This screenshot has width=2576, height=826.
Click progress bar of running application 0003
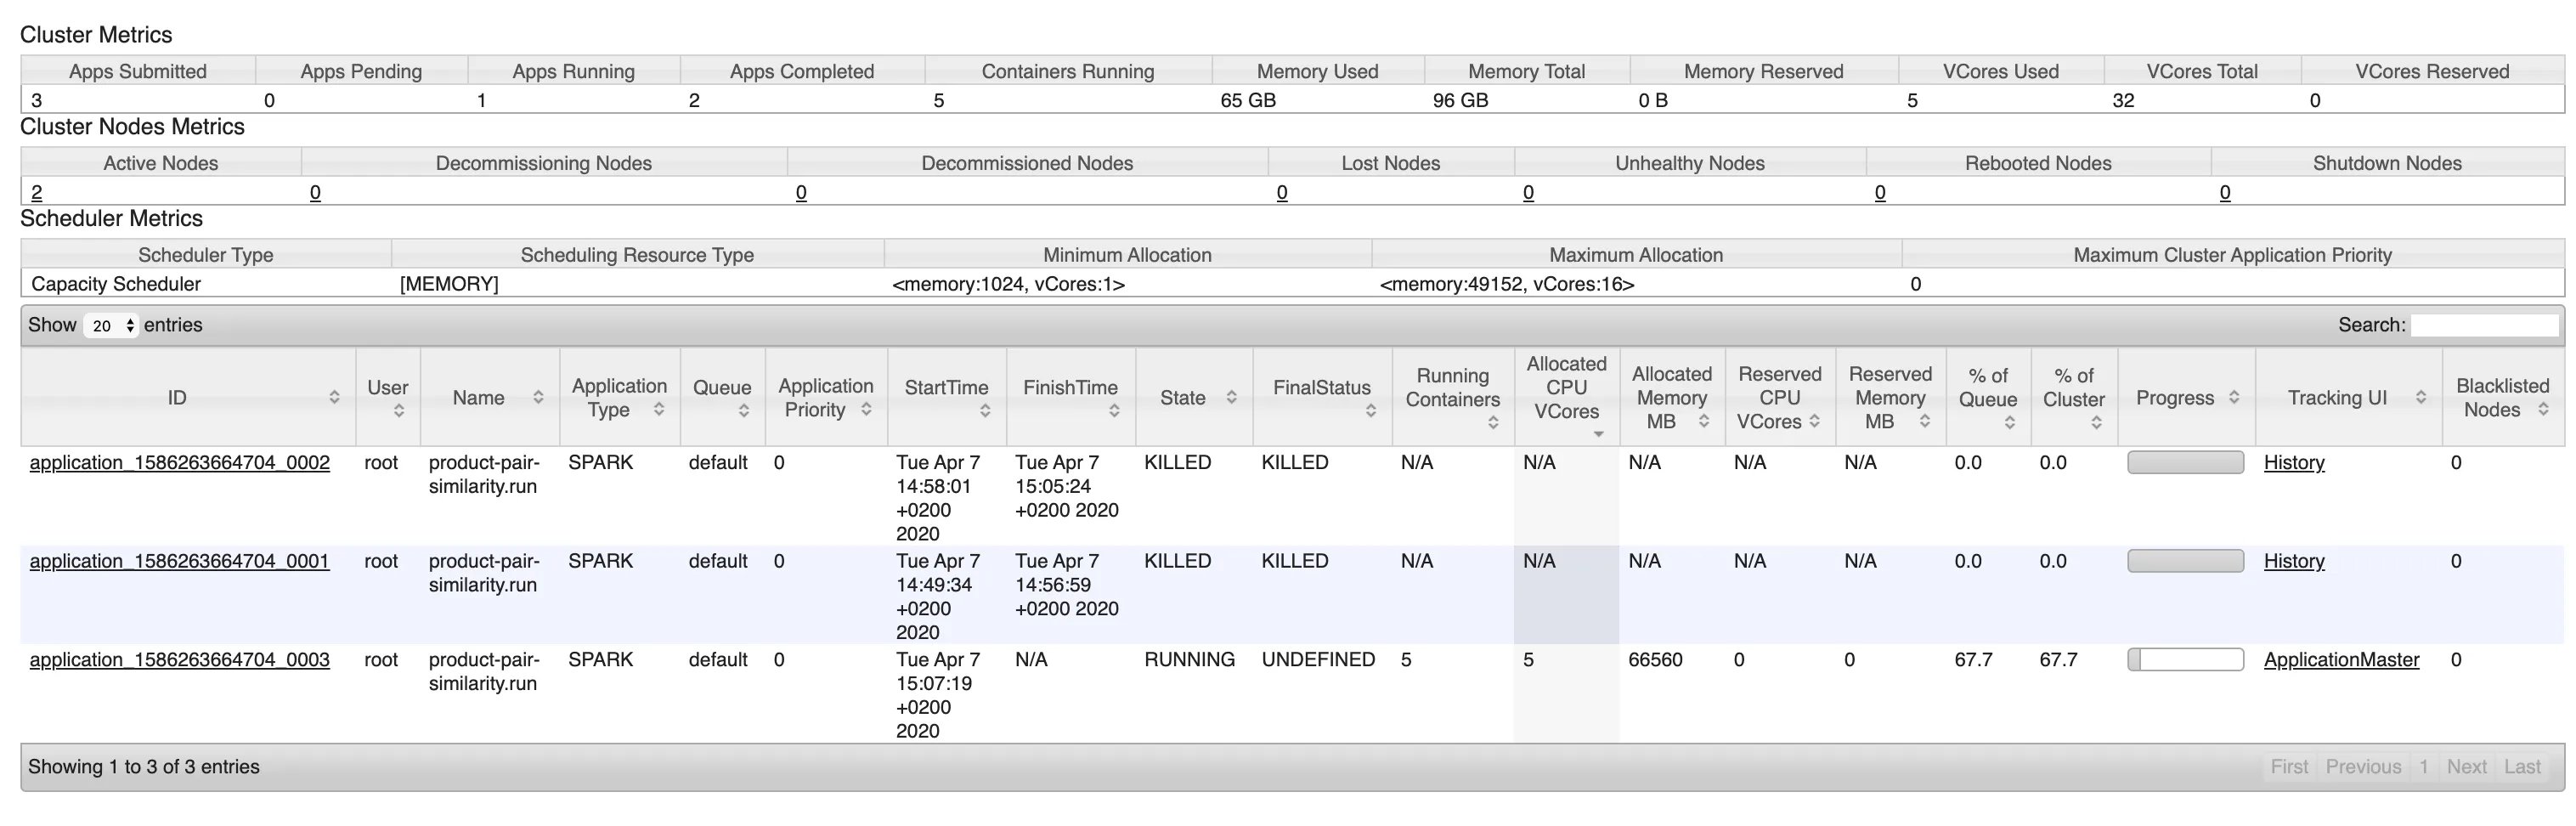(2186, 660)
